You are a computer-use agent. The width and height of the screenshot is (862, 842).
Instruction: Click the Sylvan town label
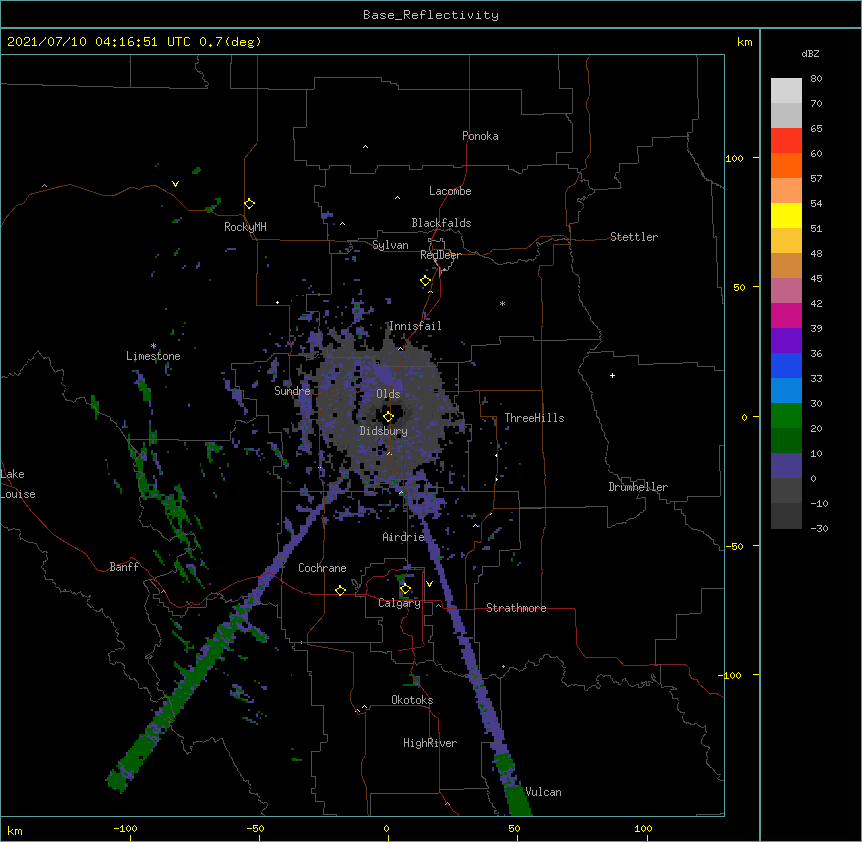(390, 245)
